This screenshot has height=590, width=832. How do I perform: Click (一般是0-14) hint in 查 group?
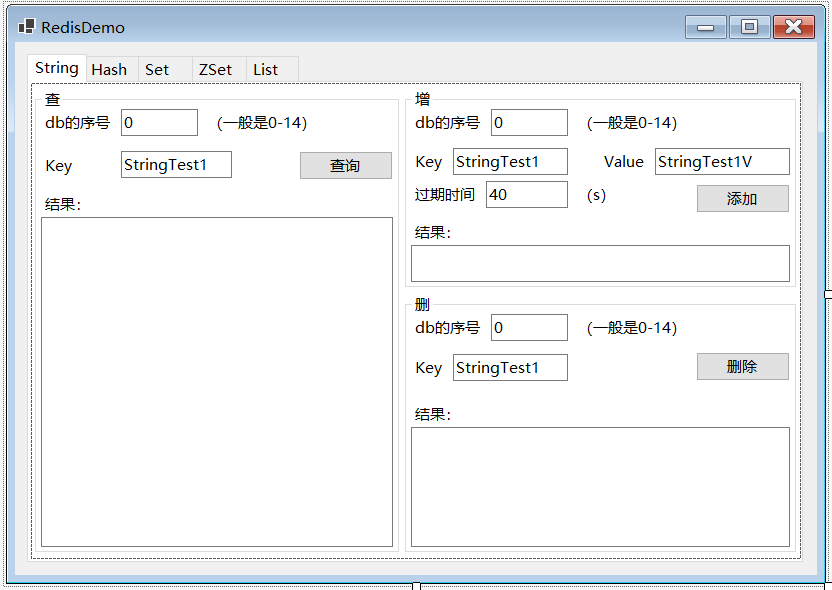pyautogui.click(x=262, y=123)
